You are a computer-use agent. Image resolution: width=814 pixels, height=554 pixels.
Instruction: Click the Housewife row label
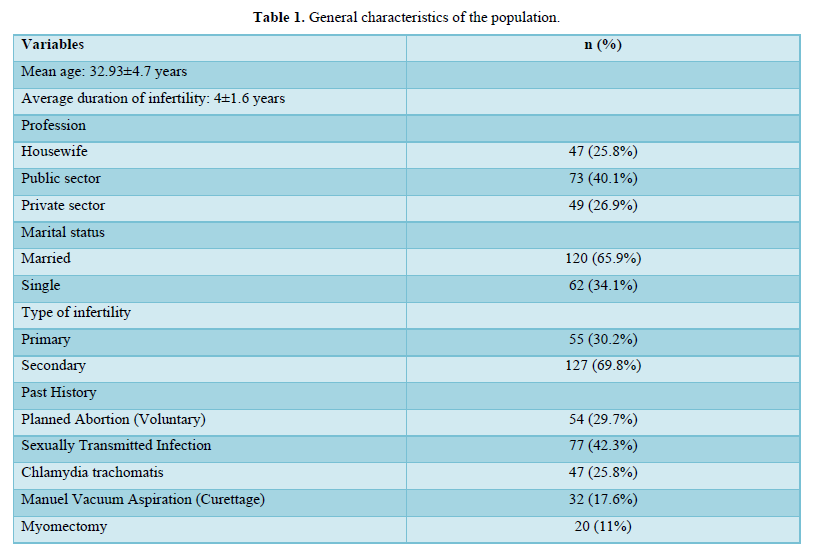54,152
